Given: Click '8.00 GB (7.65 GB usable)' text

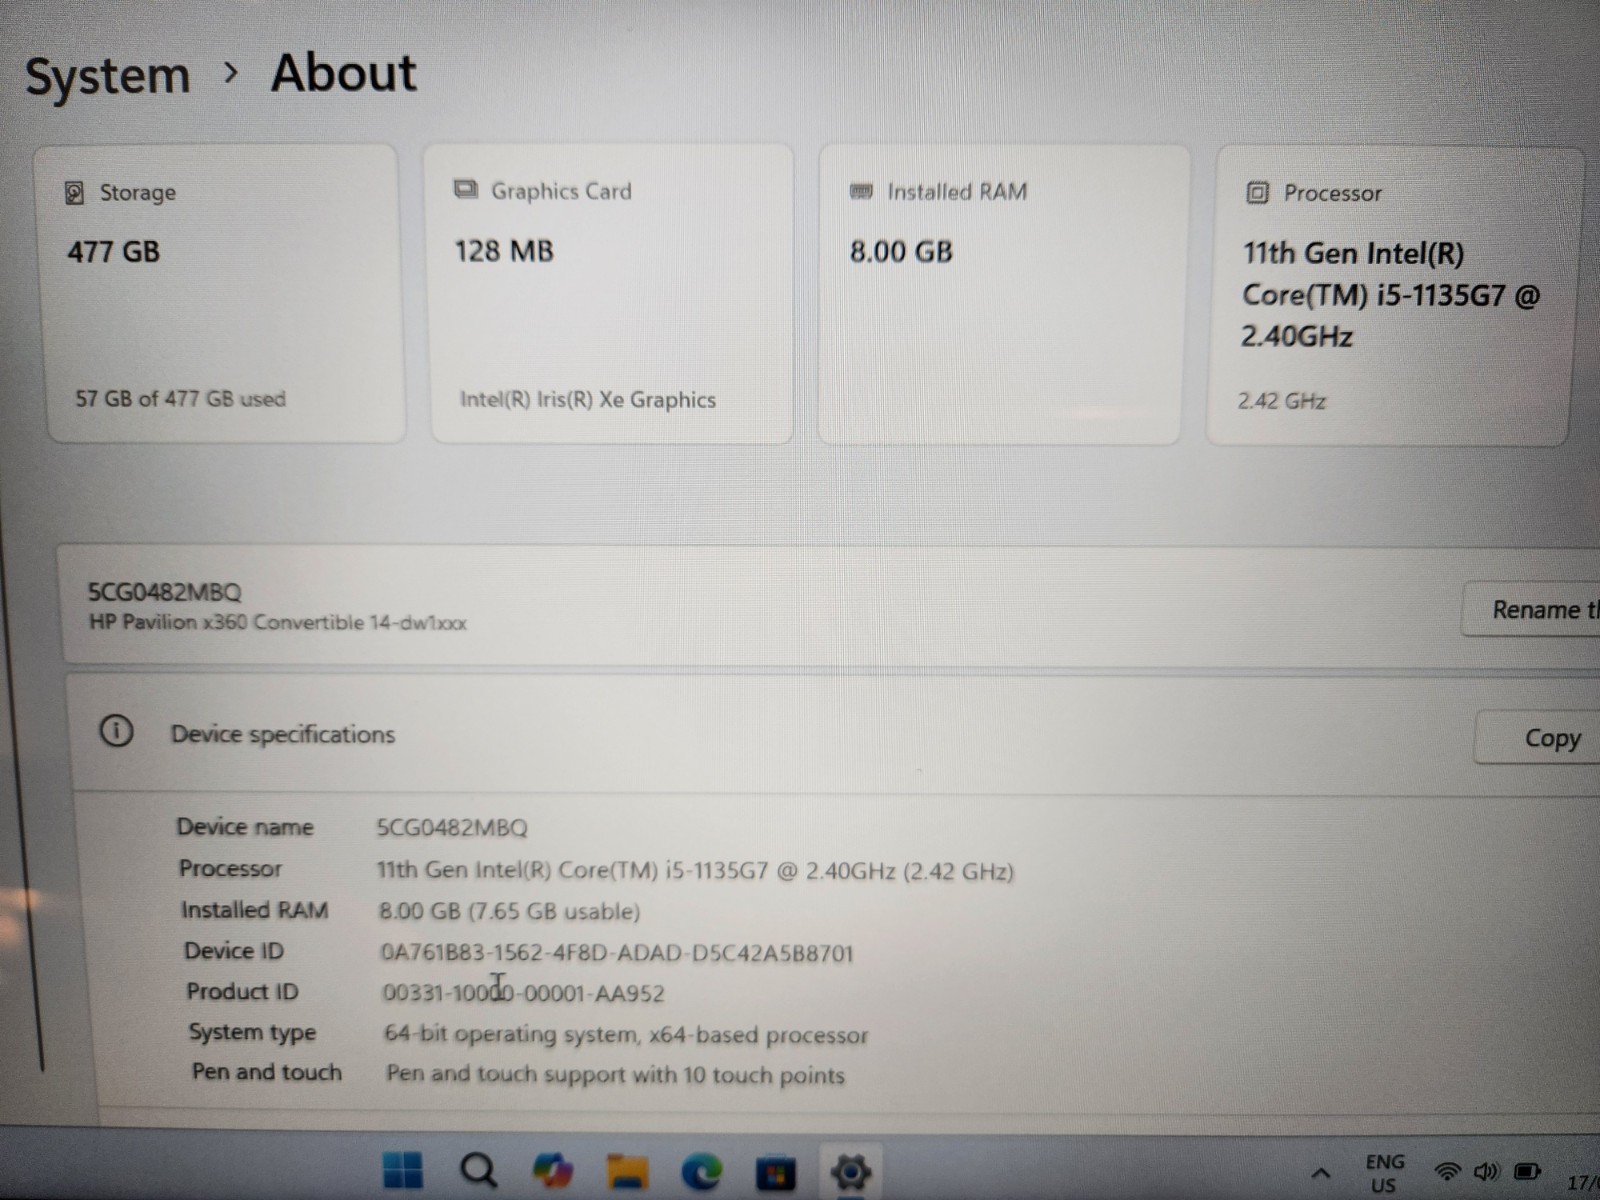Looking at the screenshot, I should pos(509,911).
